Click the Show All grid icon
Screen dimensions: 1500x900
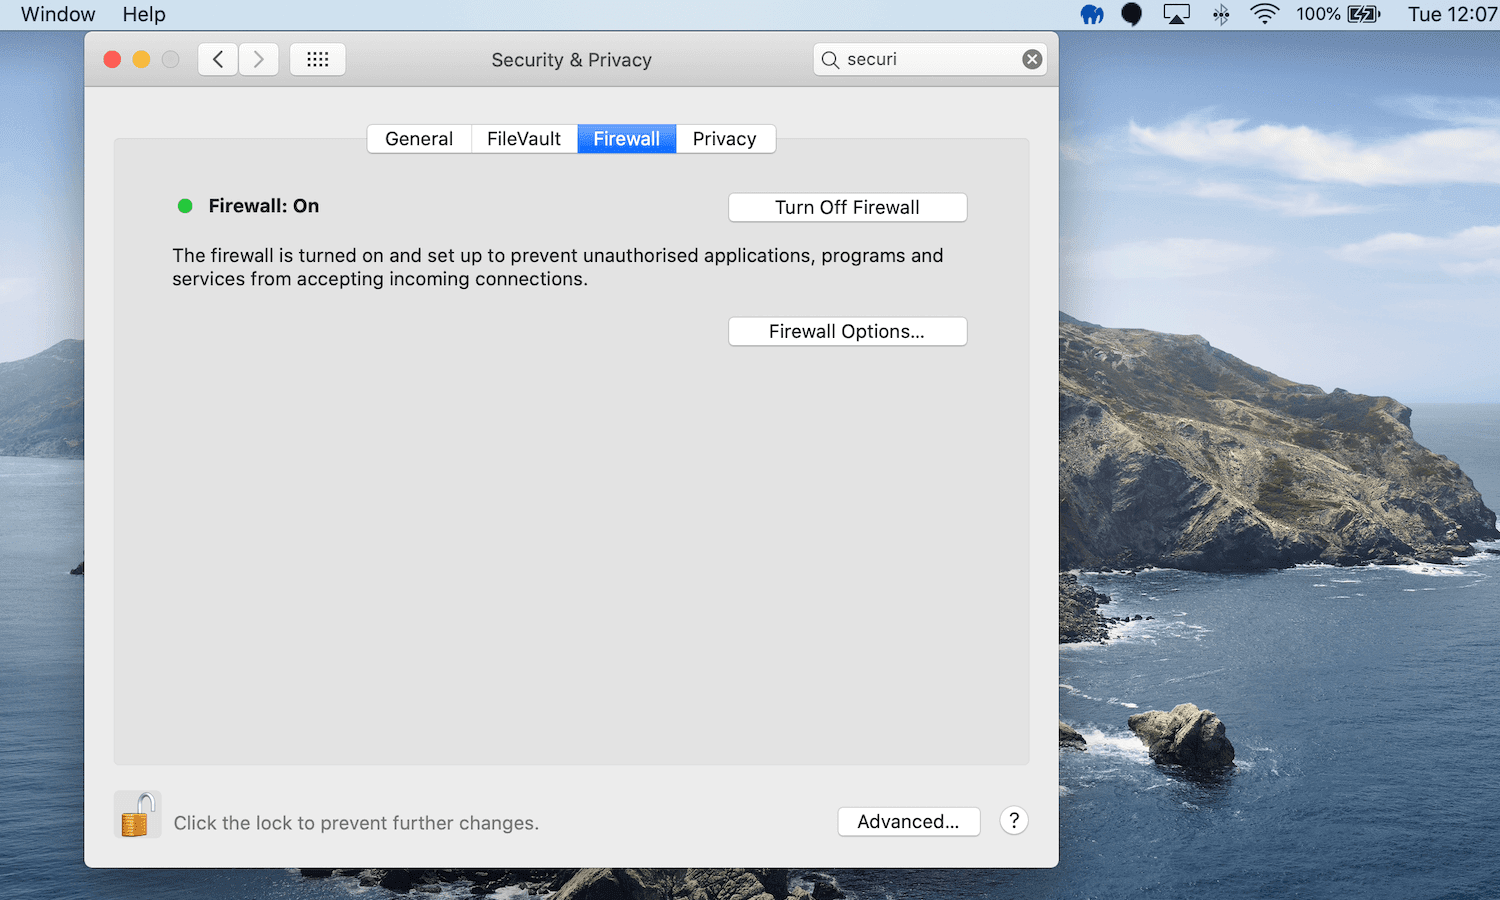click(317, 59)
